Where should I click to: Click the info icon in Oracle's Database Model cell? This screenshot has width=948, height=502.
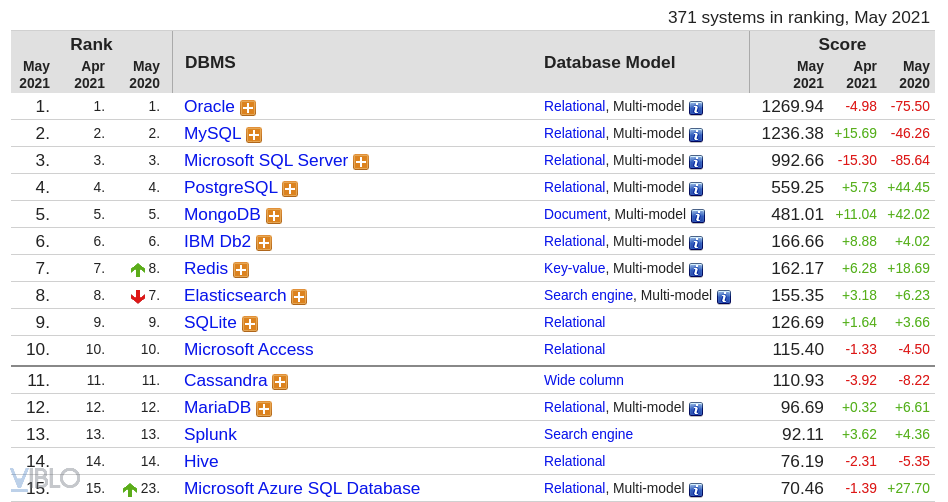(696, 108)
